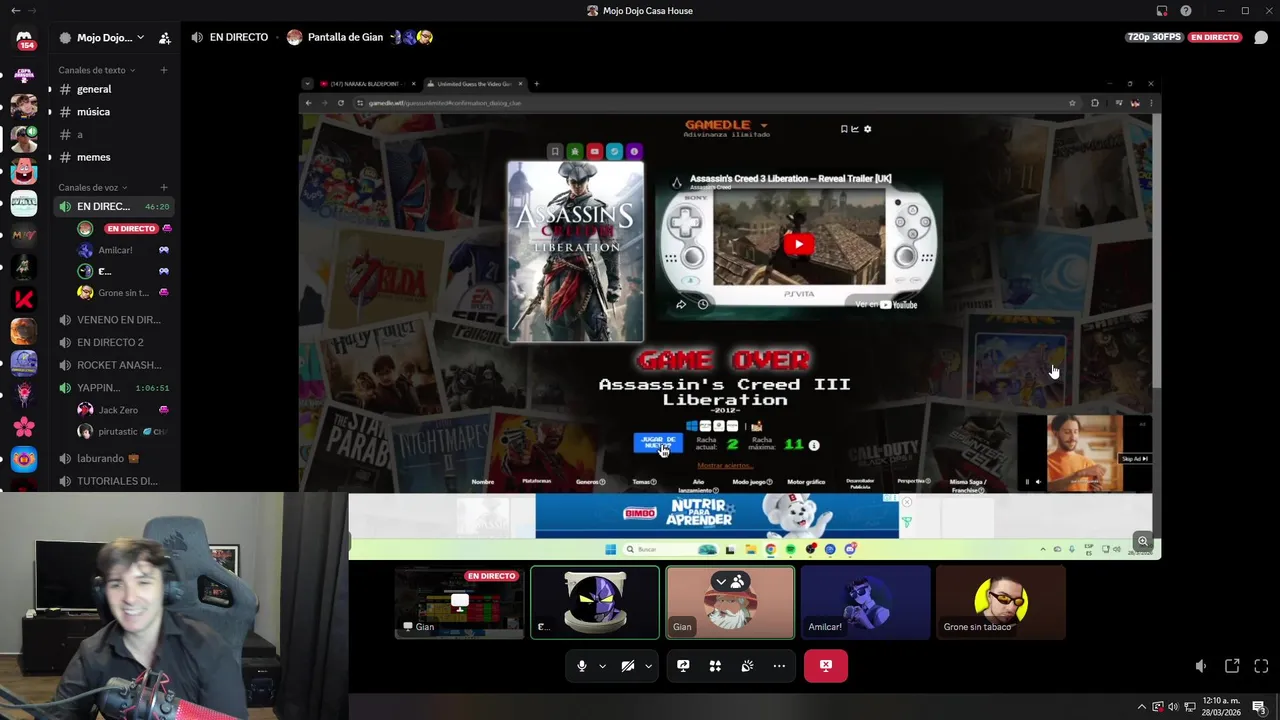The image size is (1280, 720).
Task: Open Discord direct messages home icon
Action: (24, 38)
